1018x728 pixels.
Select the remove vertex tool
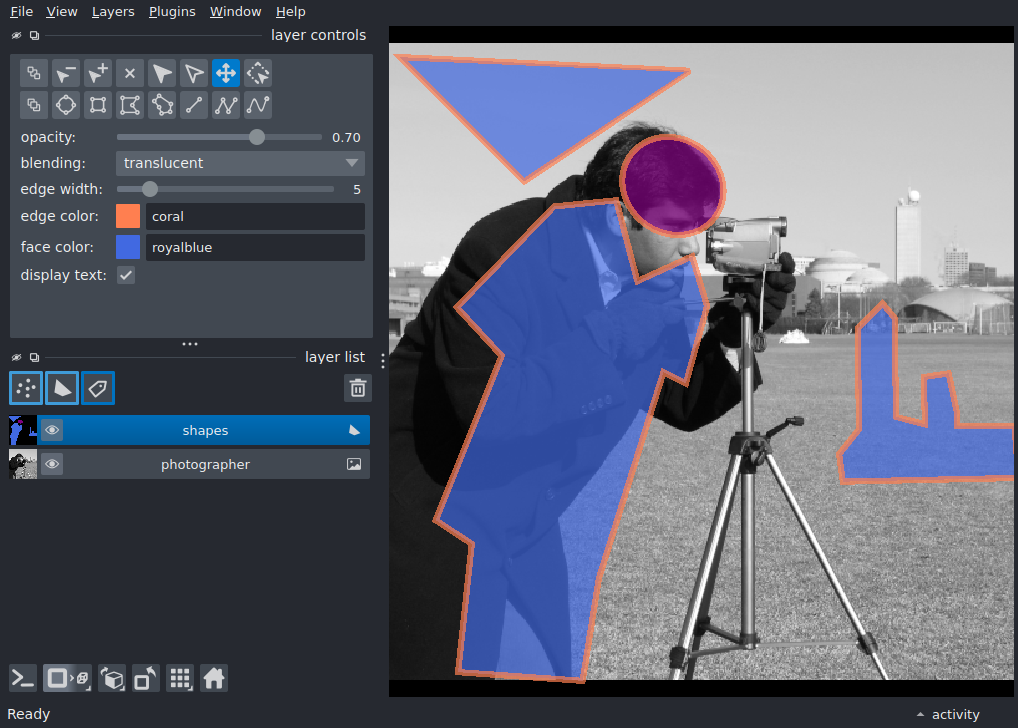66,73
